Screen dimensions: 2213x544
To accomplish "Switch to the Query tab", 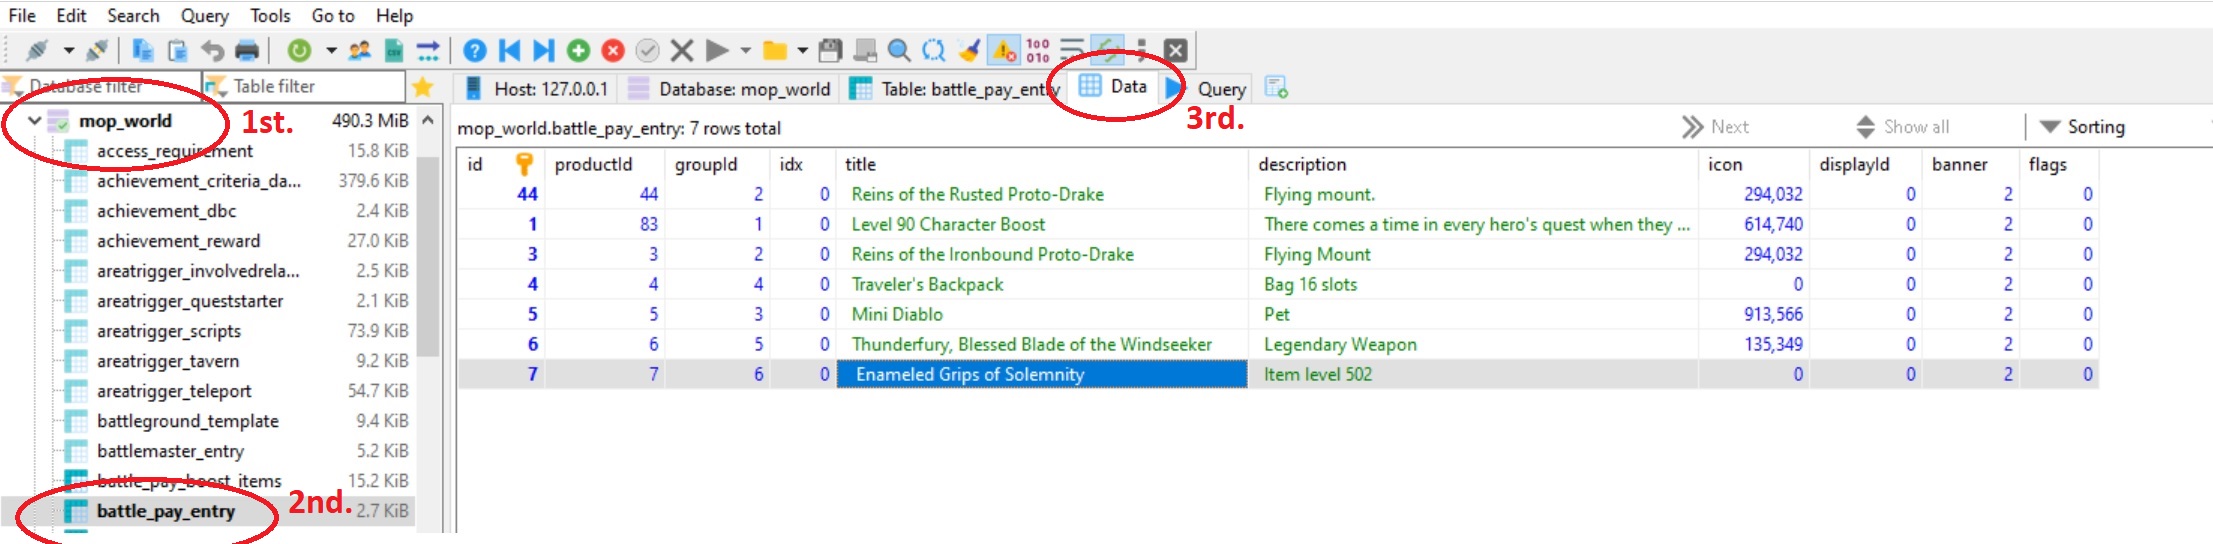I will coord(1209,89).
